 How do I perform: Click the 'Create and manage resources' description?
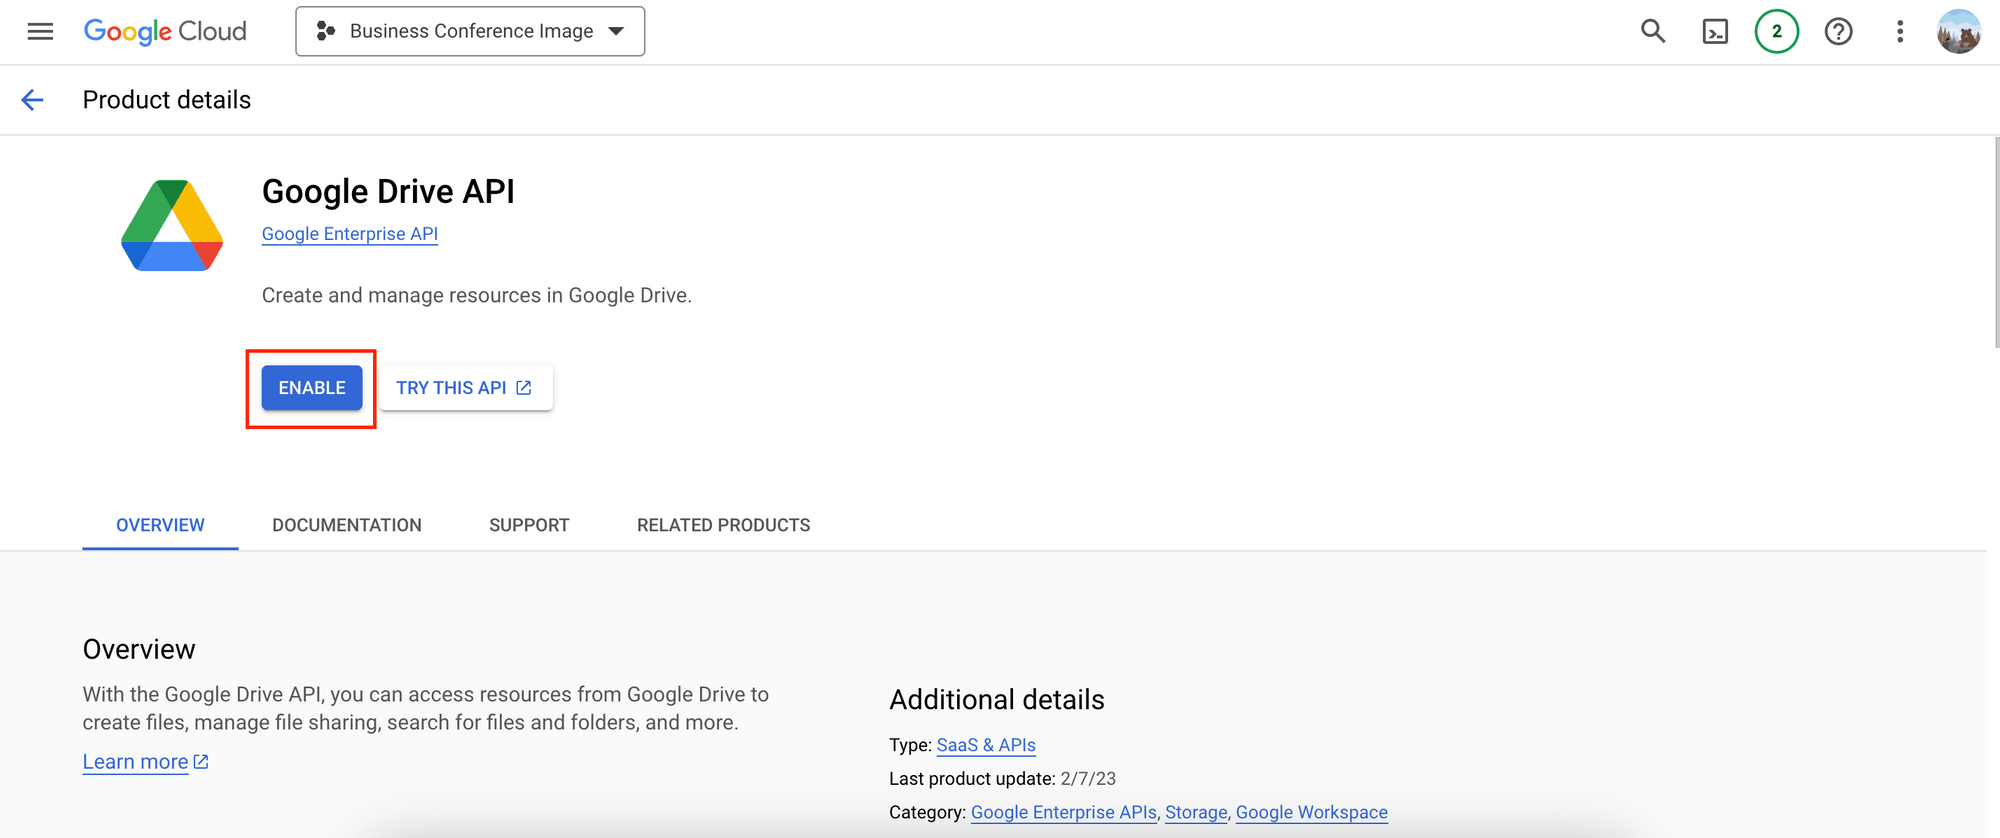coord(477,295)
